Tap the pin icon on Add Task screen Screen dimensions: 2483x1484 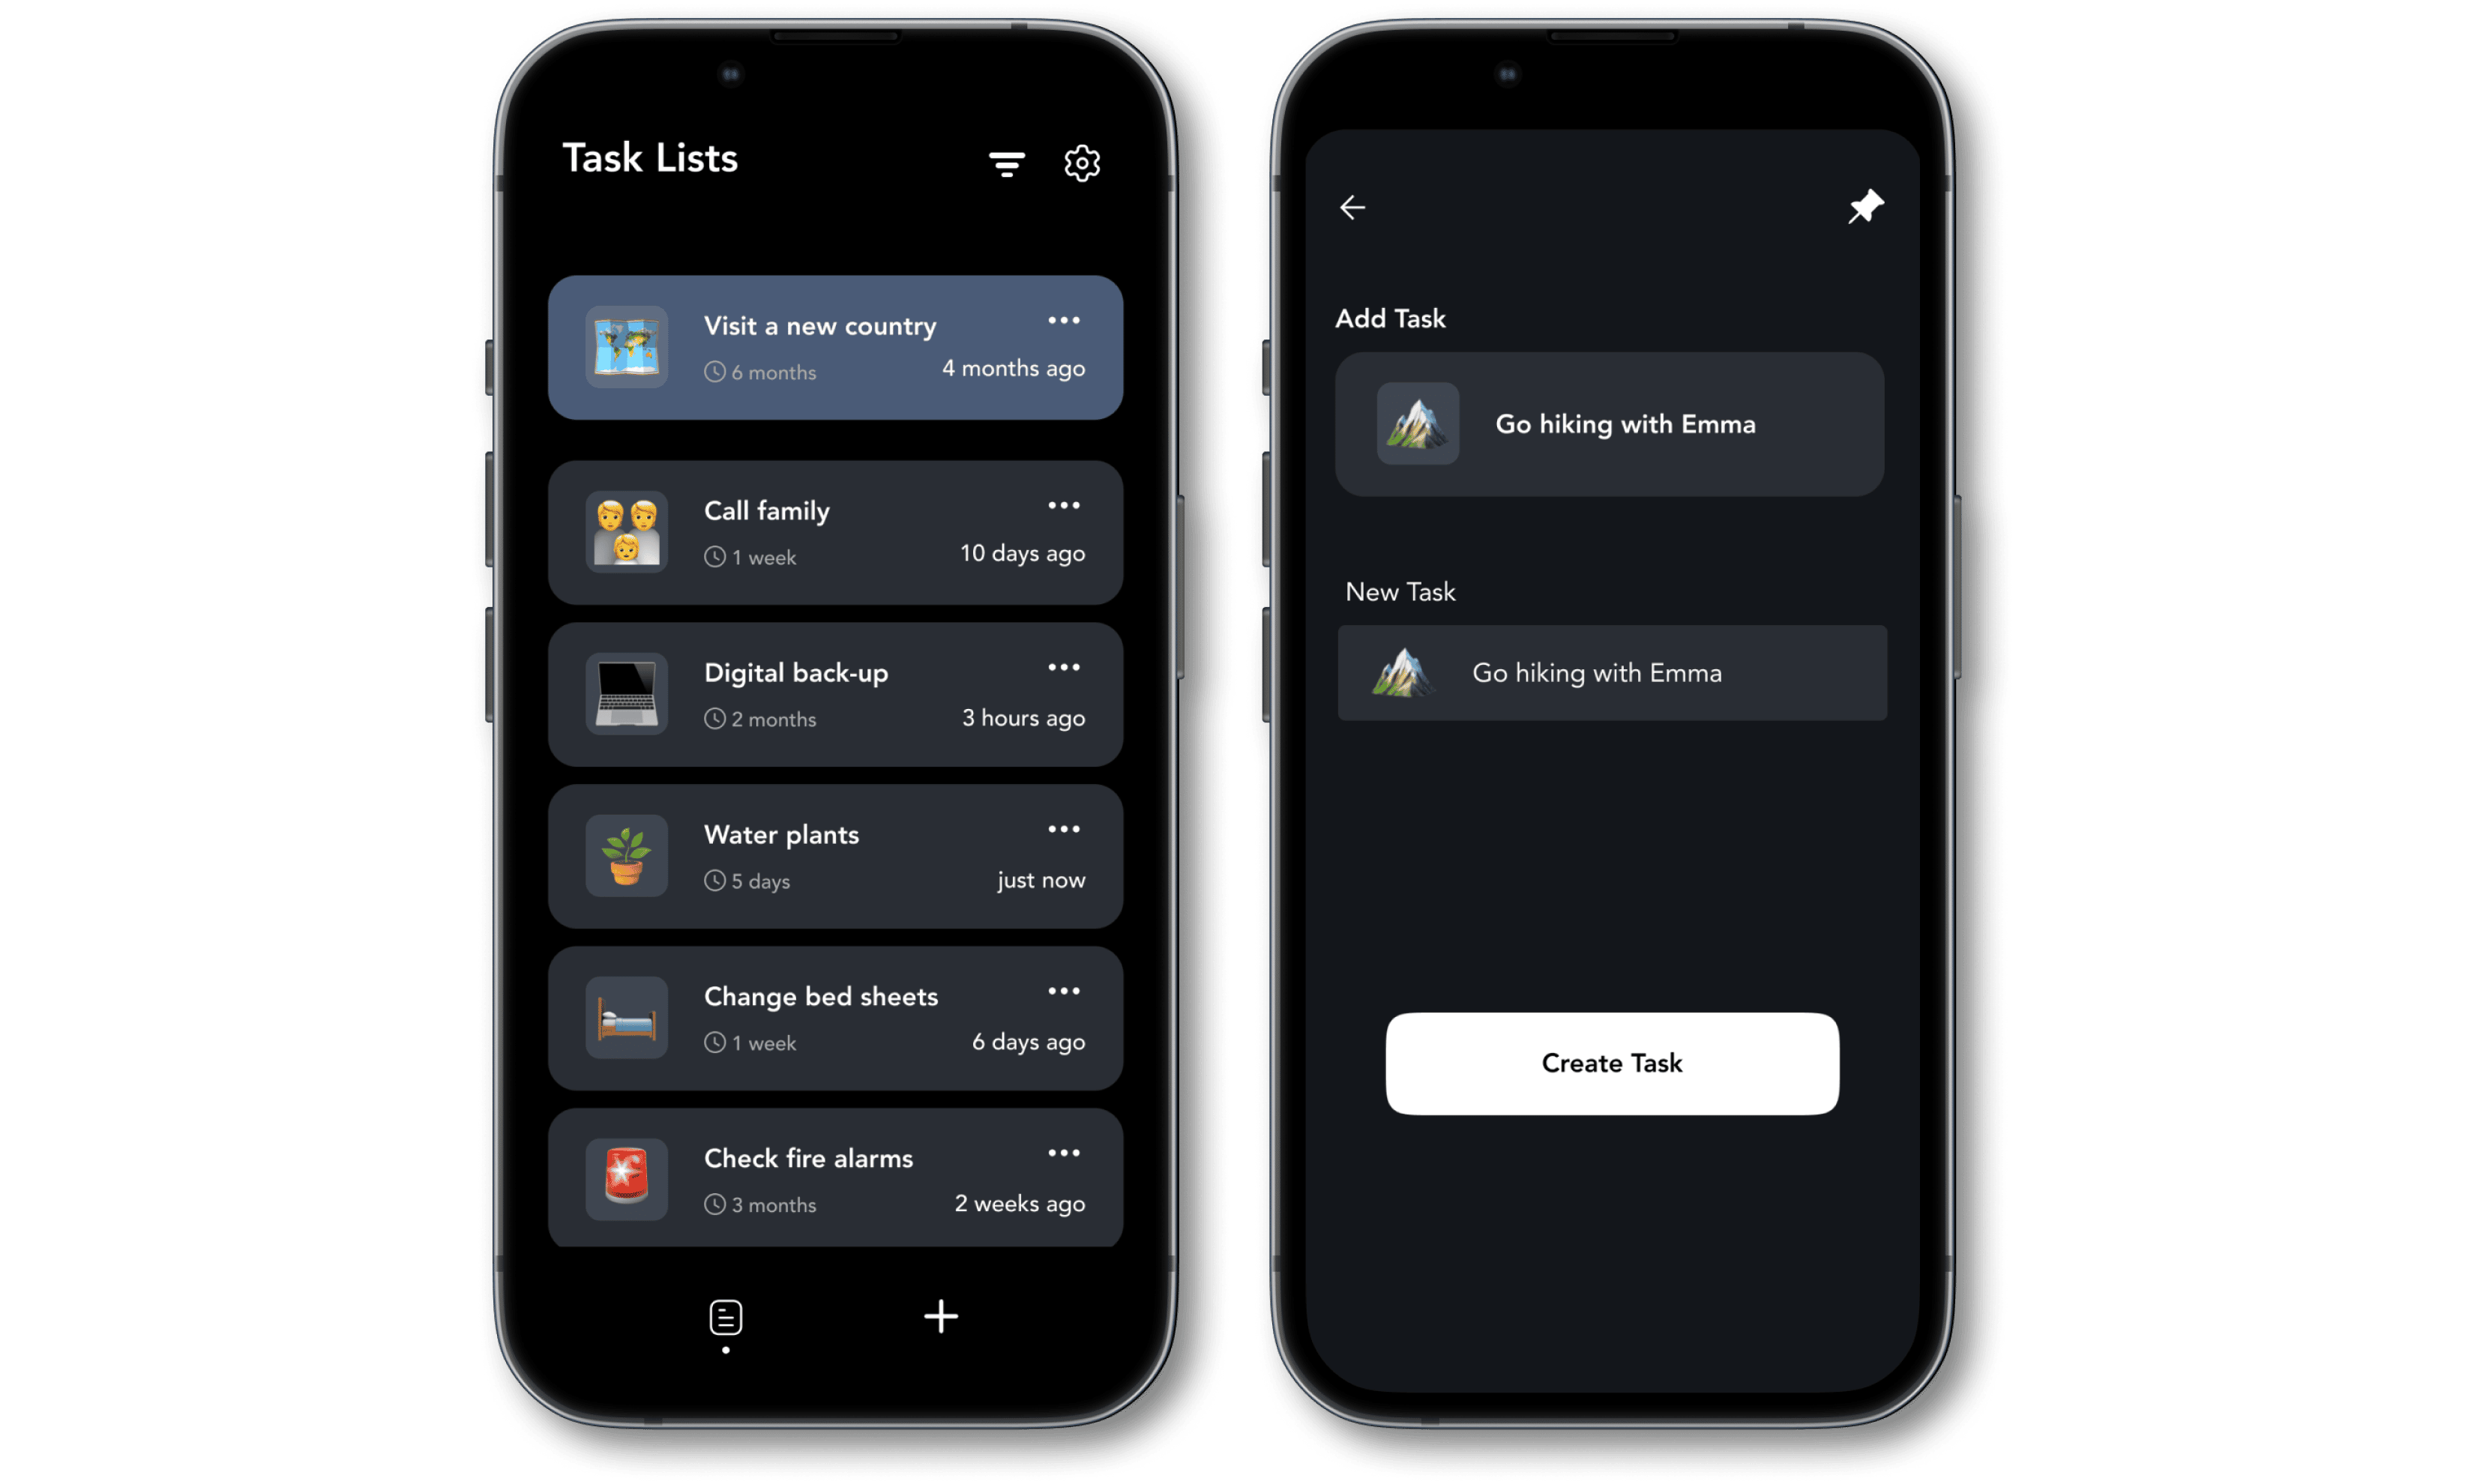pos(1864,207)
